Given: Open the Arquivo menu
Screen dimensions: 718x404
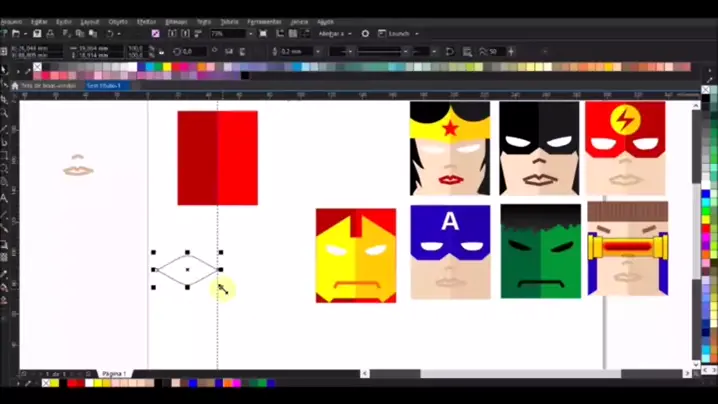Looking at the screenshot, I should click(11, 22).
